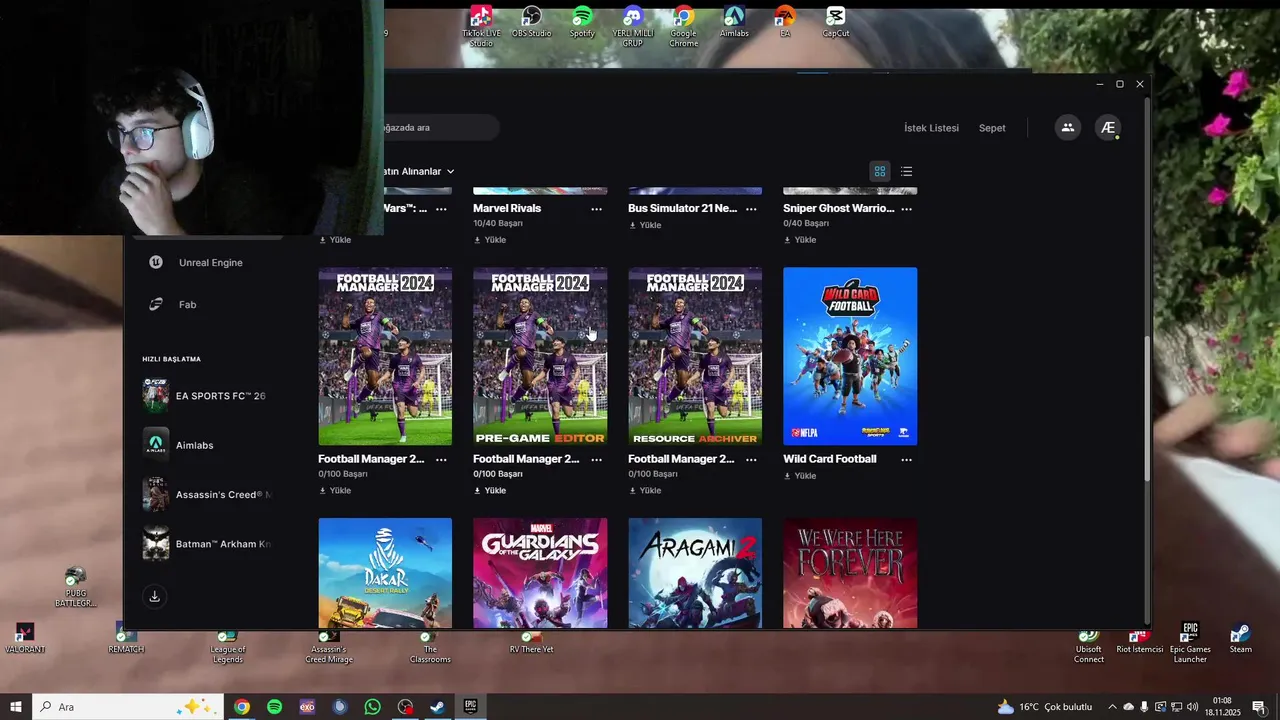The image size is (1280, 720).
Task: Open Marvel Rivals three-dot options menu
Action: pos(597,209)
